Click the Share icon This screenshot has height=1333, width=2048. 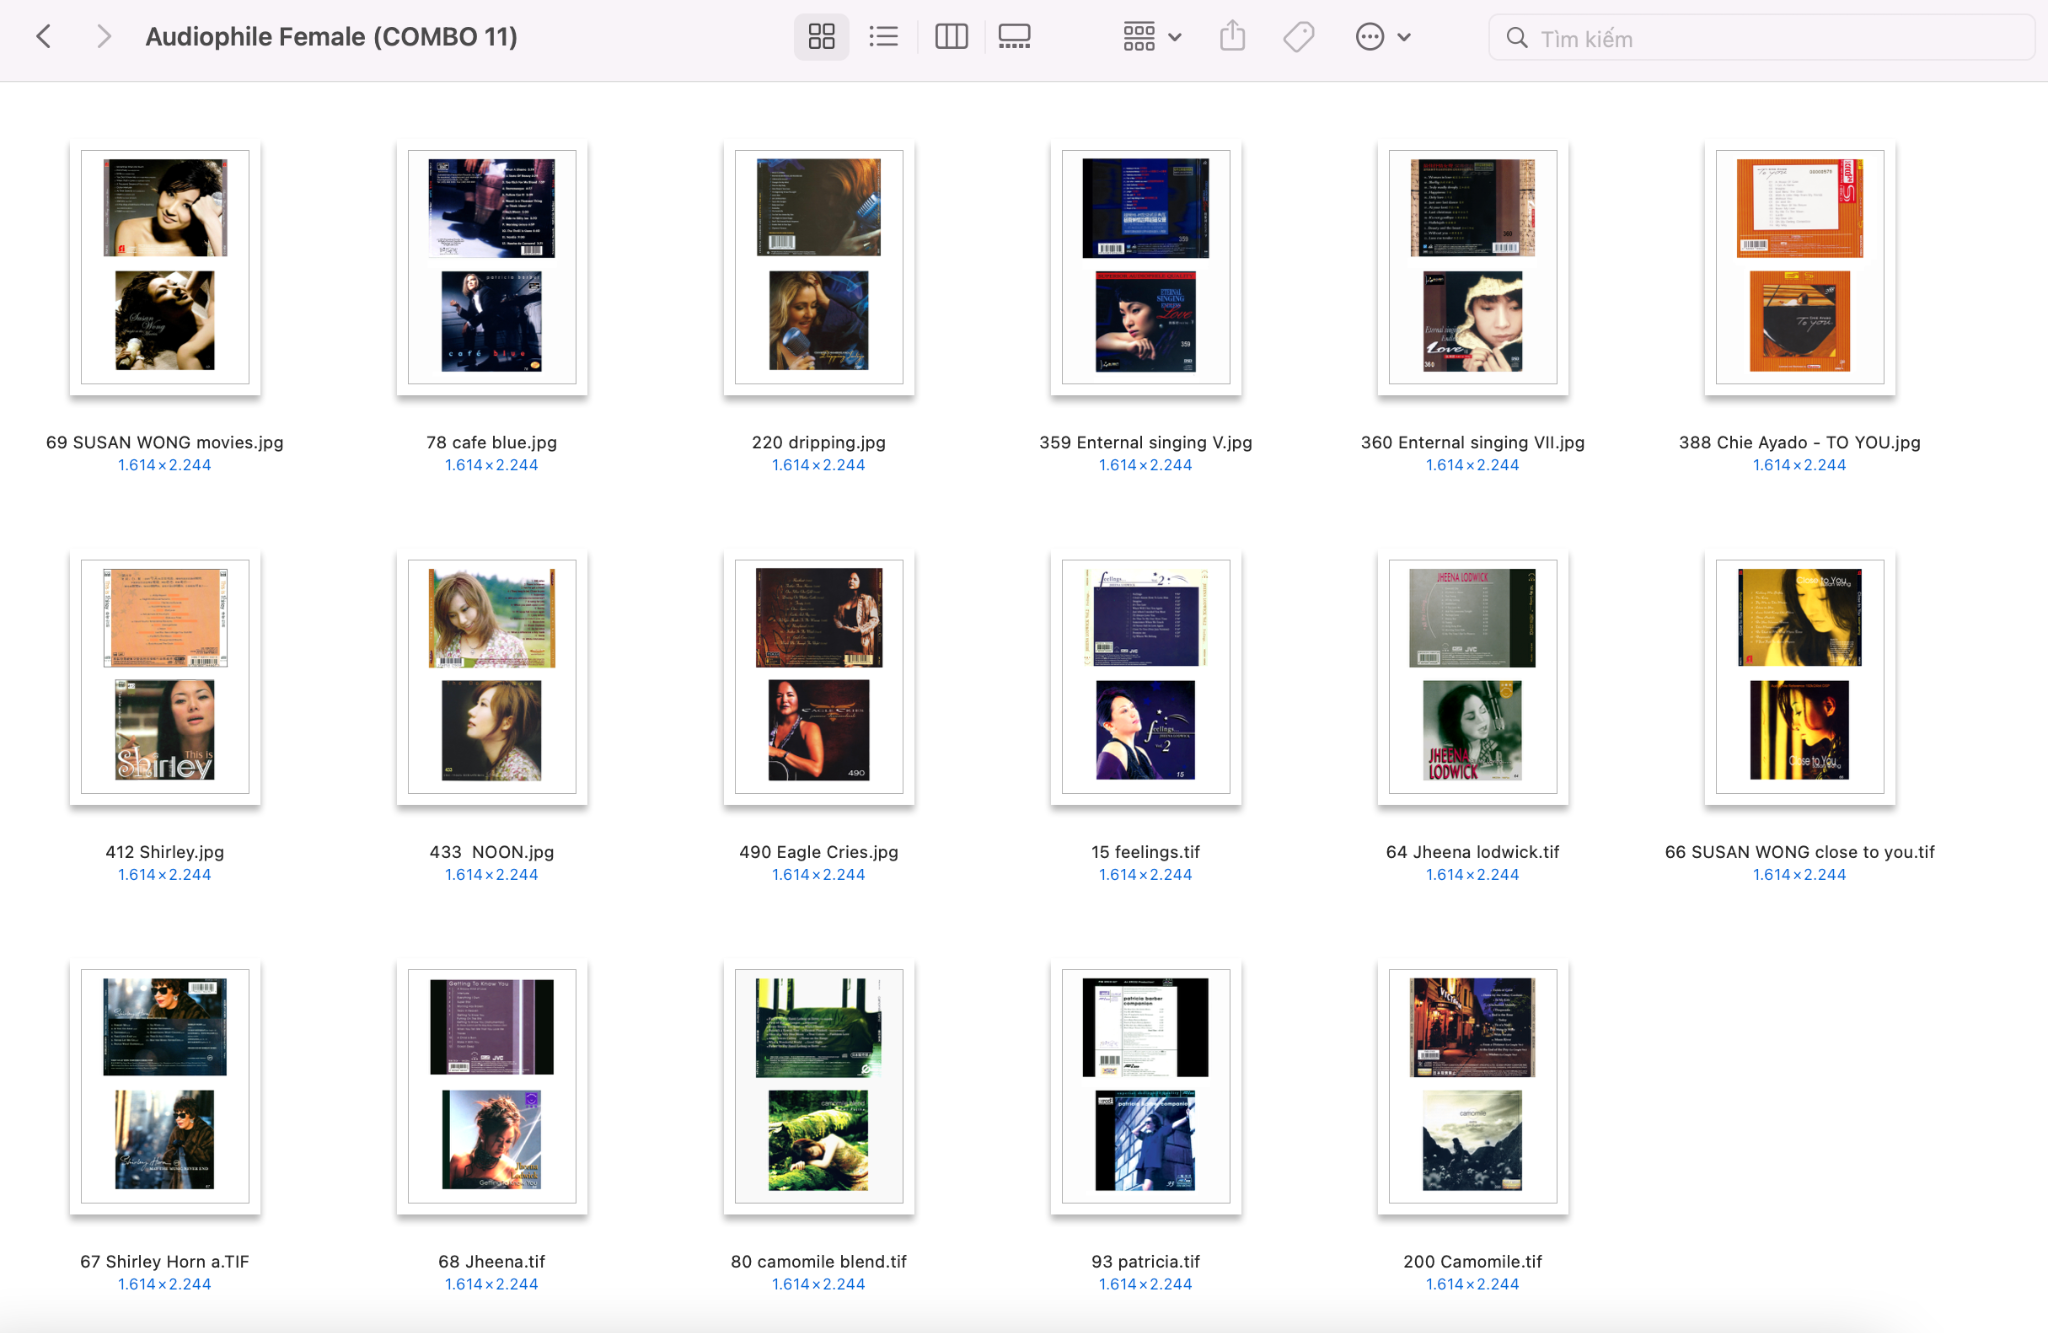point(1233,37)
